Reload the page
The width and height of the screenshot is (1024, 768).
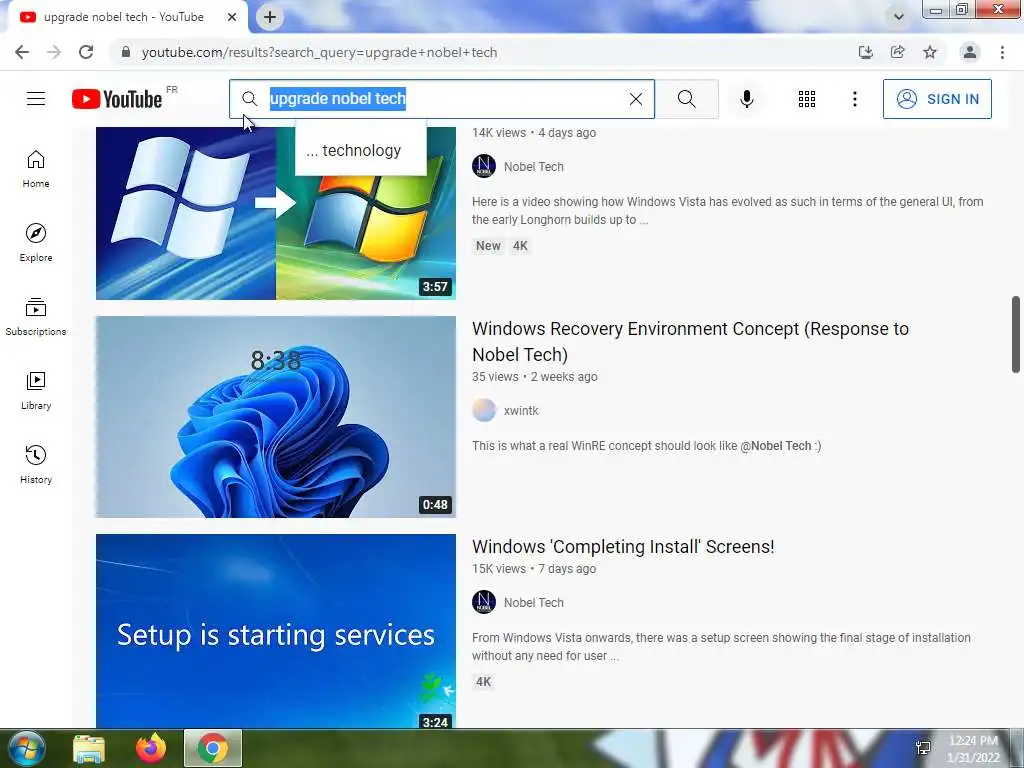pyautogui.click(x=86, y=52)
